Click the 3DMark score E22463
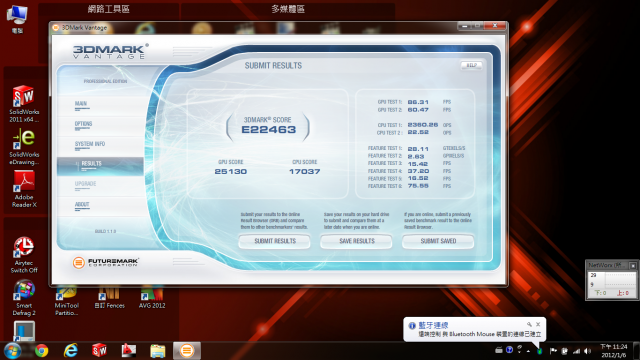Image resolution: width=640 pixels, height=360 pixels. point(268,130)
